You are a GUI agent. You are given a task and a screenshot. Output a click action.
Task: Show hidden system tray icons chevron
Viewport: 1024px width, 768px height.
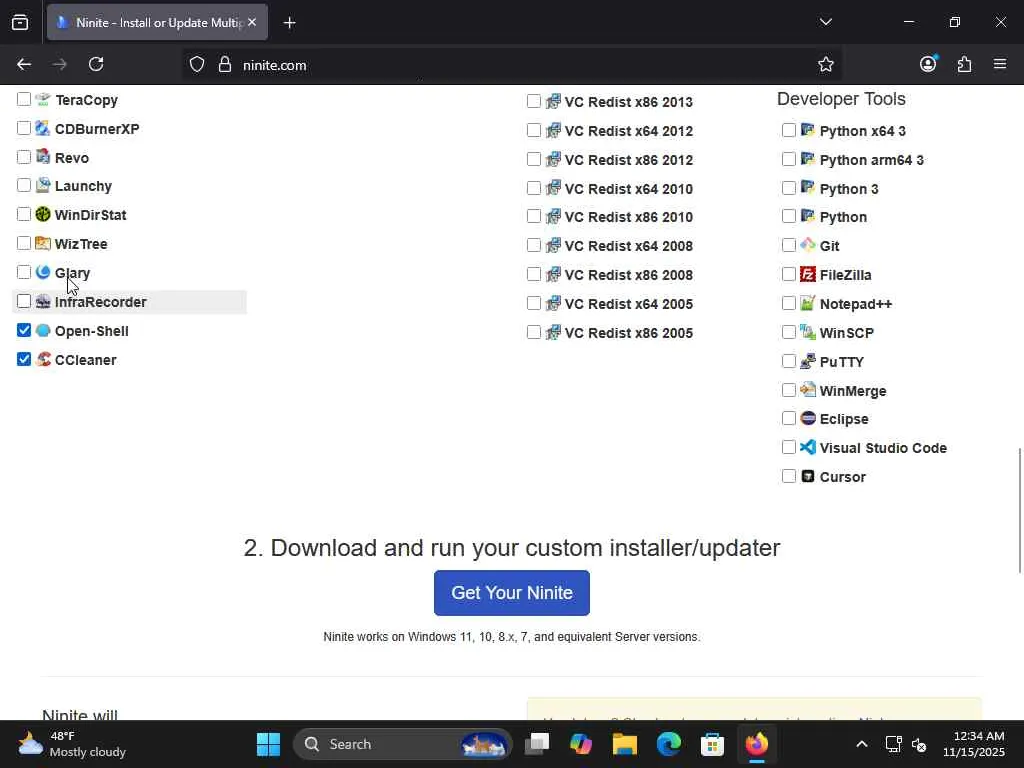(861, 744)
